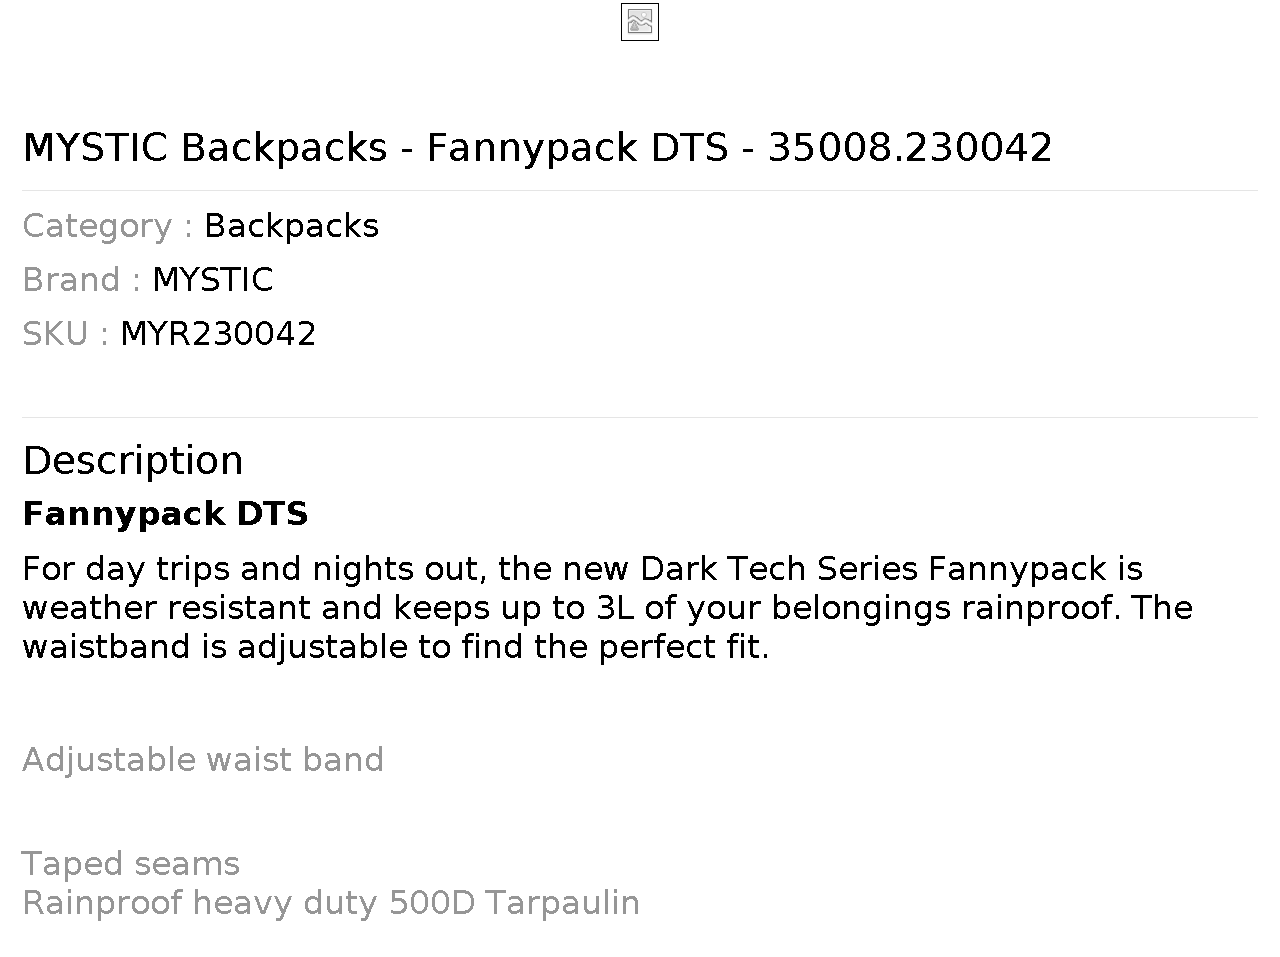This screenshot has height=957, width=1280.
Task: Click the Taped seams feature line
Action: [131, 864]
